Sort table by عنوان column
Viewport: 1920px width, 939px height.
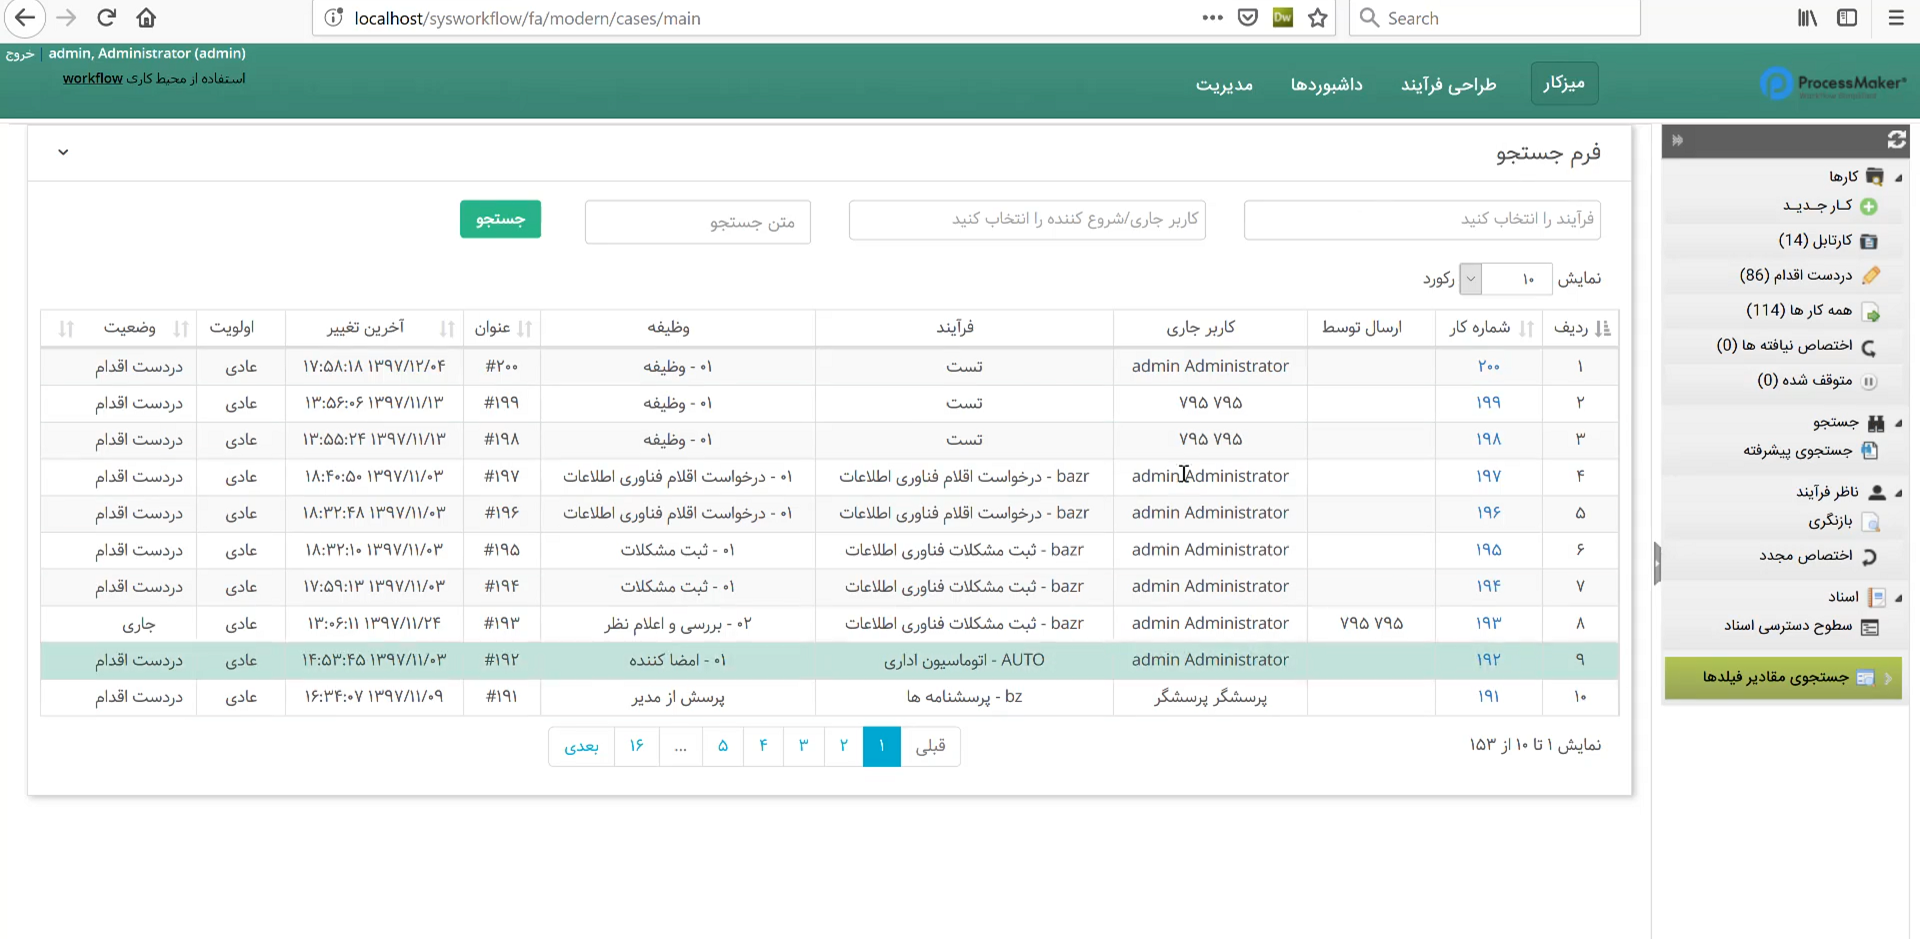503,328
